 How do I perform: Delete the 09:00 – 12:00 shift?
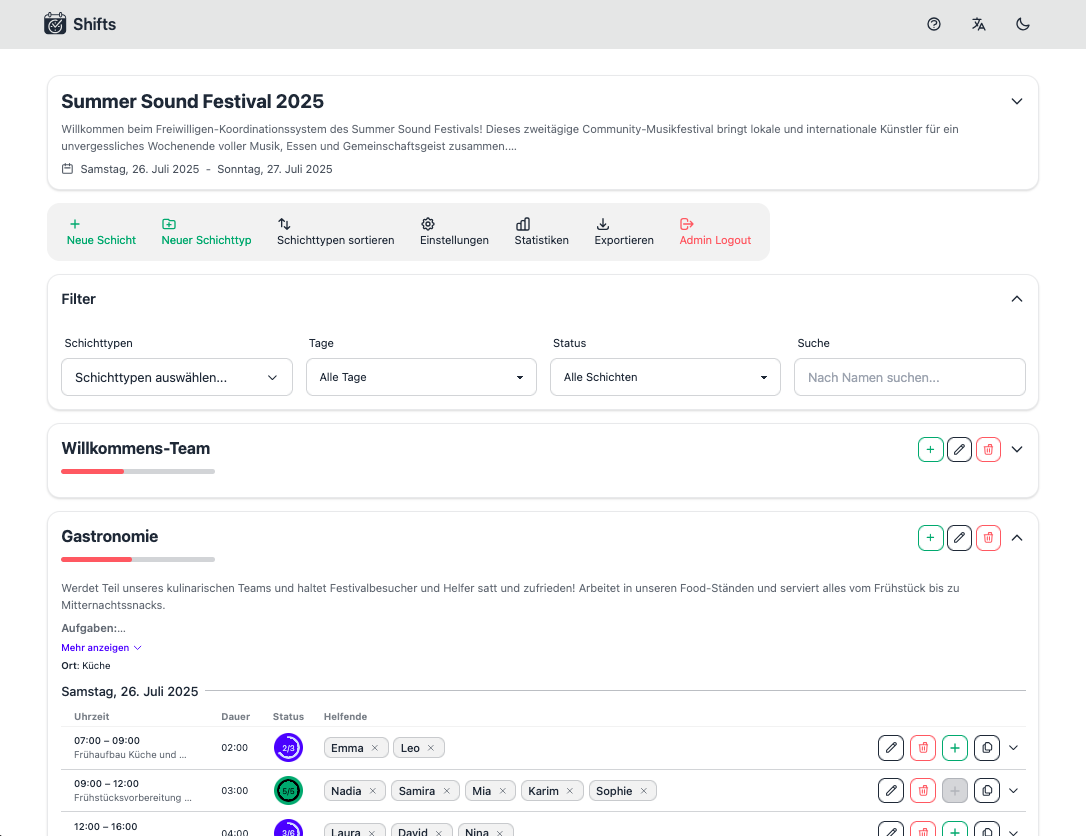click(x=923, y=791)
